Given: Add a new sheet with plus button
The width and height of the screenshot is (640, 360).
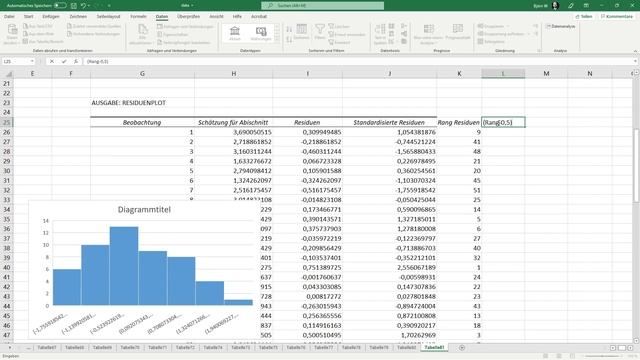Looking at the screenshot, I should coord(462,348).
